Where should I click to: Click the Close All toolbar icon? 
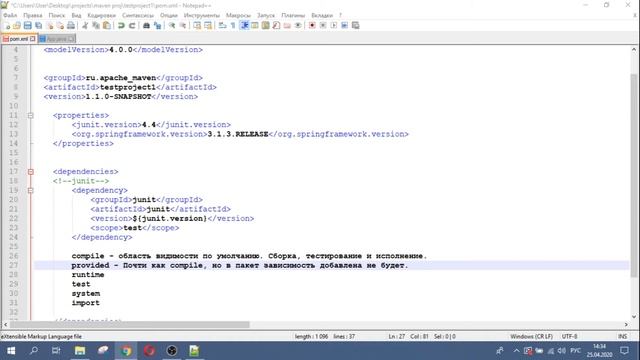pos(60,26)
